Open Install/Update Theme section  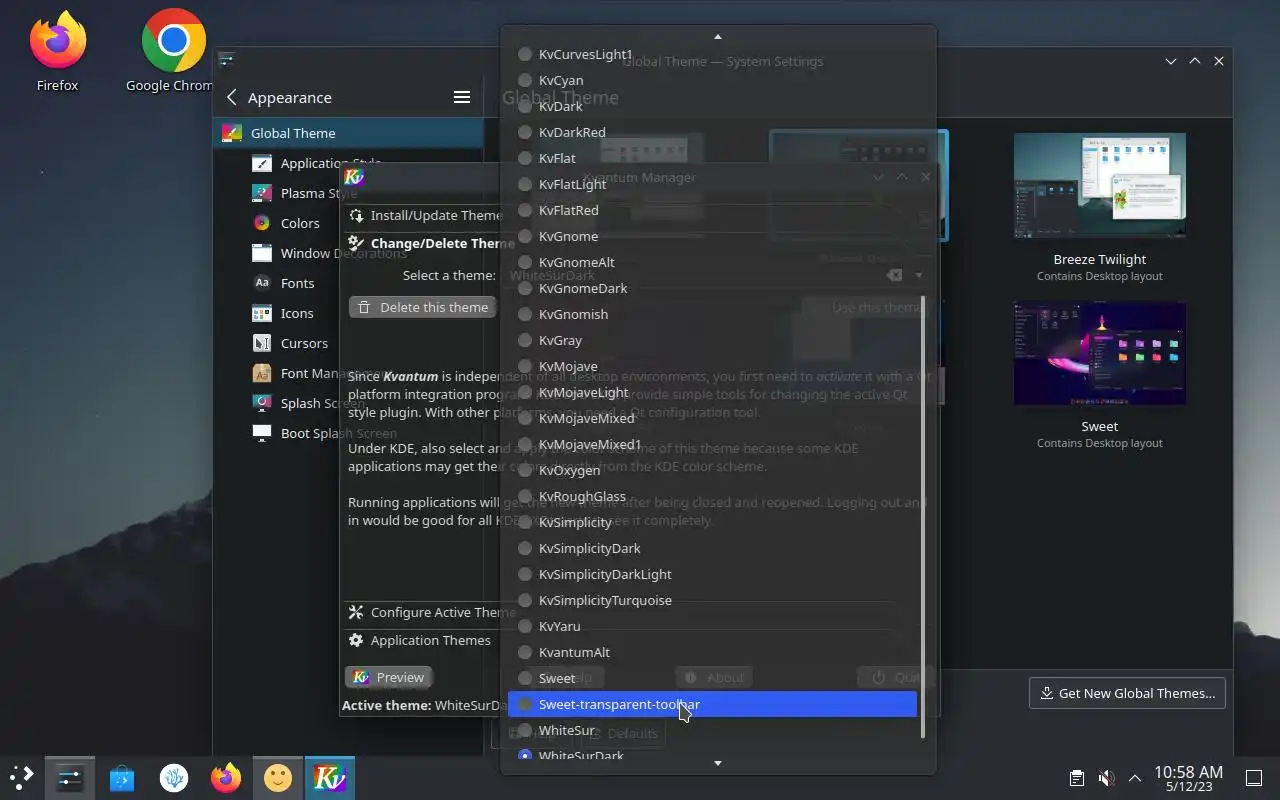pos(424,215)
